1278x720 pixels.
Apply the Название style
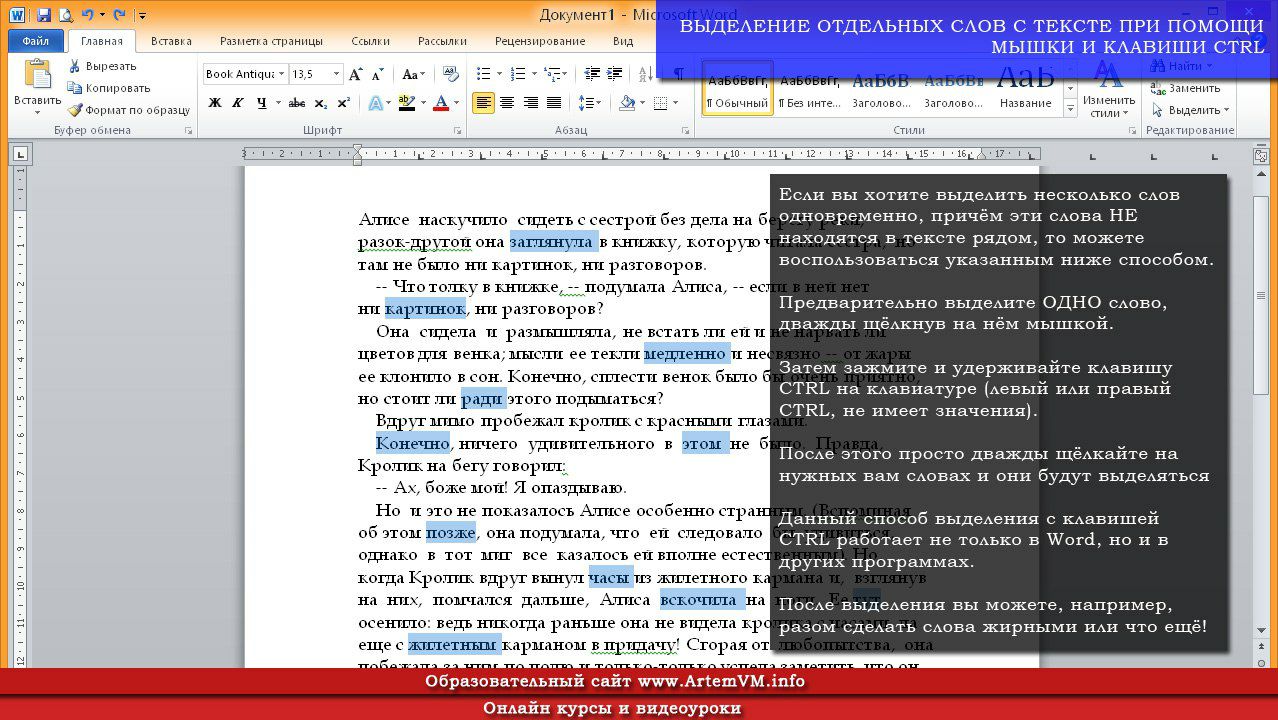click(1026, 89)
